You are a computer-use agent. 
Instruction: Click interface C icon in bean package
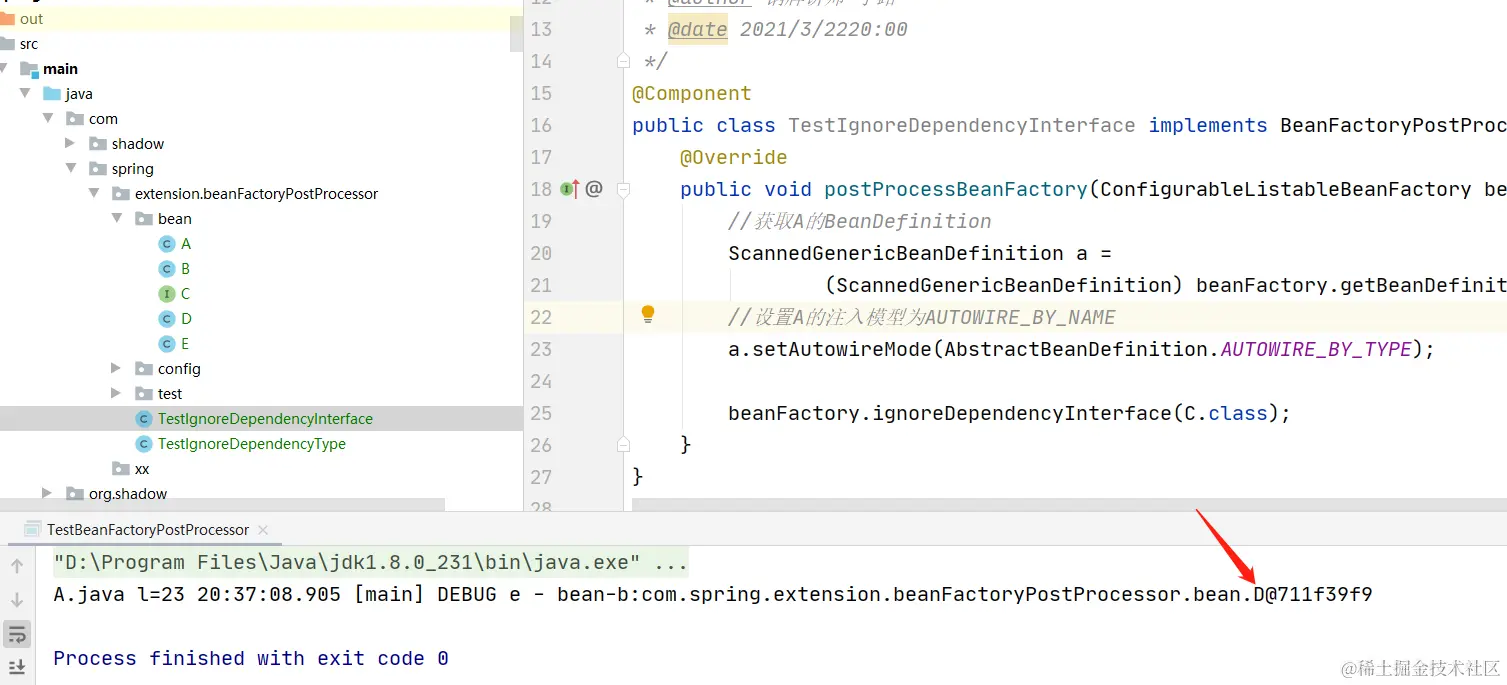pyautogui.click(x=167, y=294)
